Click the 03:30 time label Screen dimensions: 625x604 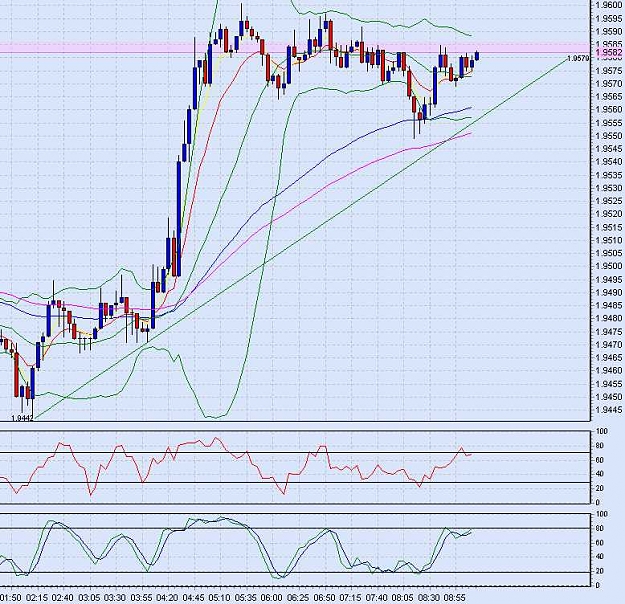point(115,598)
